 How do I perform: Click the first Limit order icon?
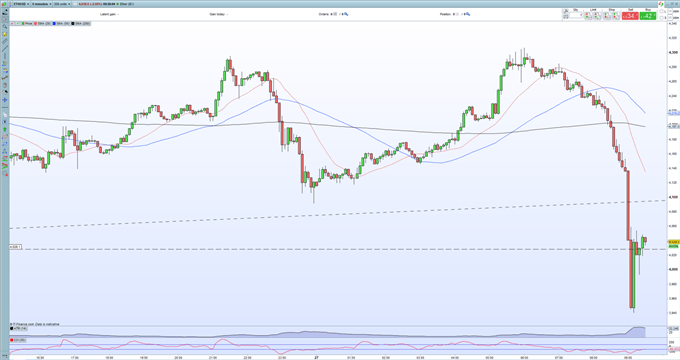tap(588, 16)
